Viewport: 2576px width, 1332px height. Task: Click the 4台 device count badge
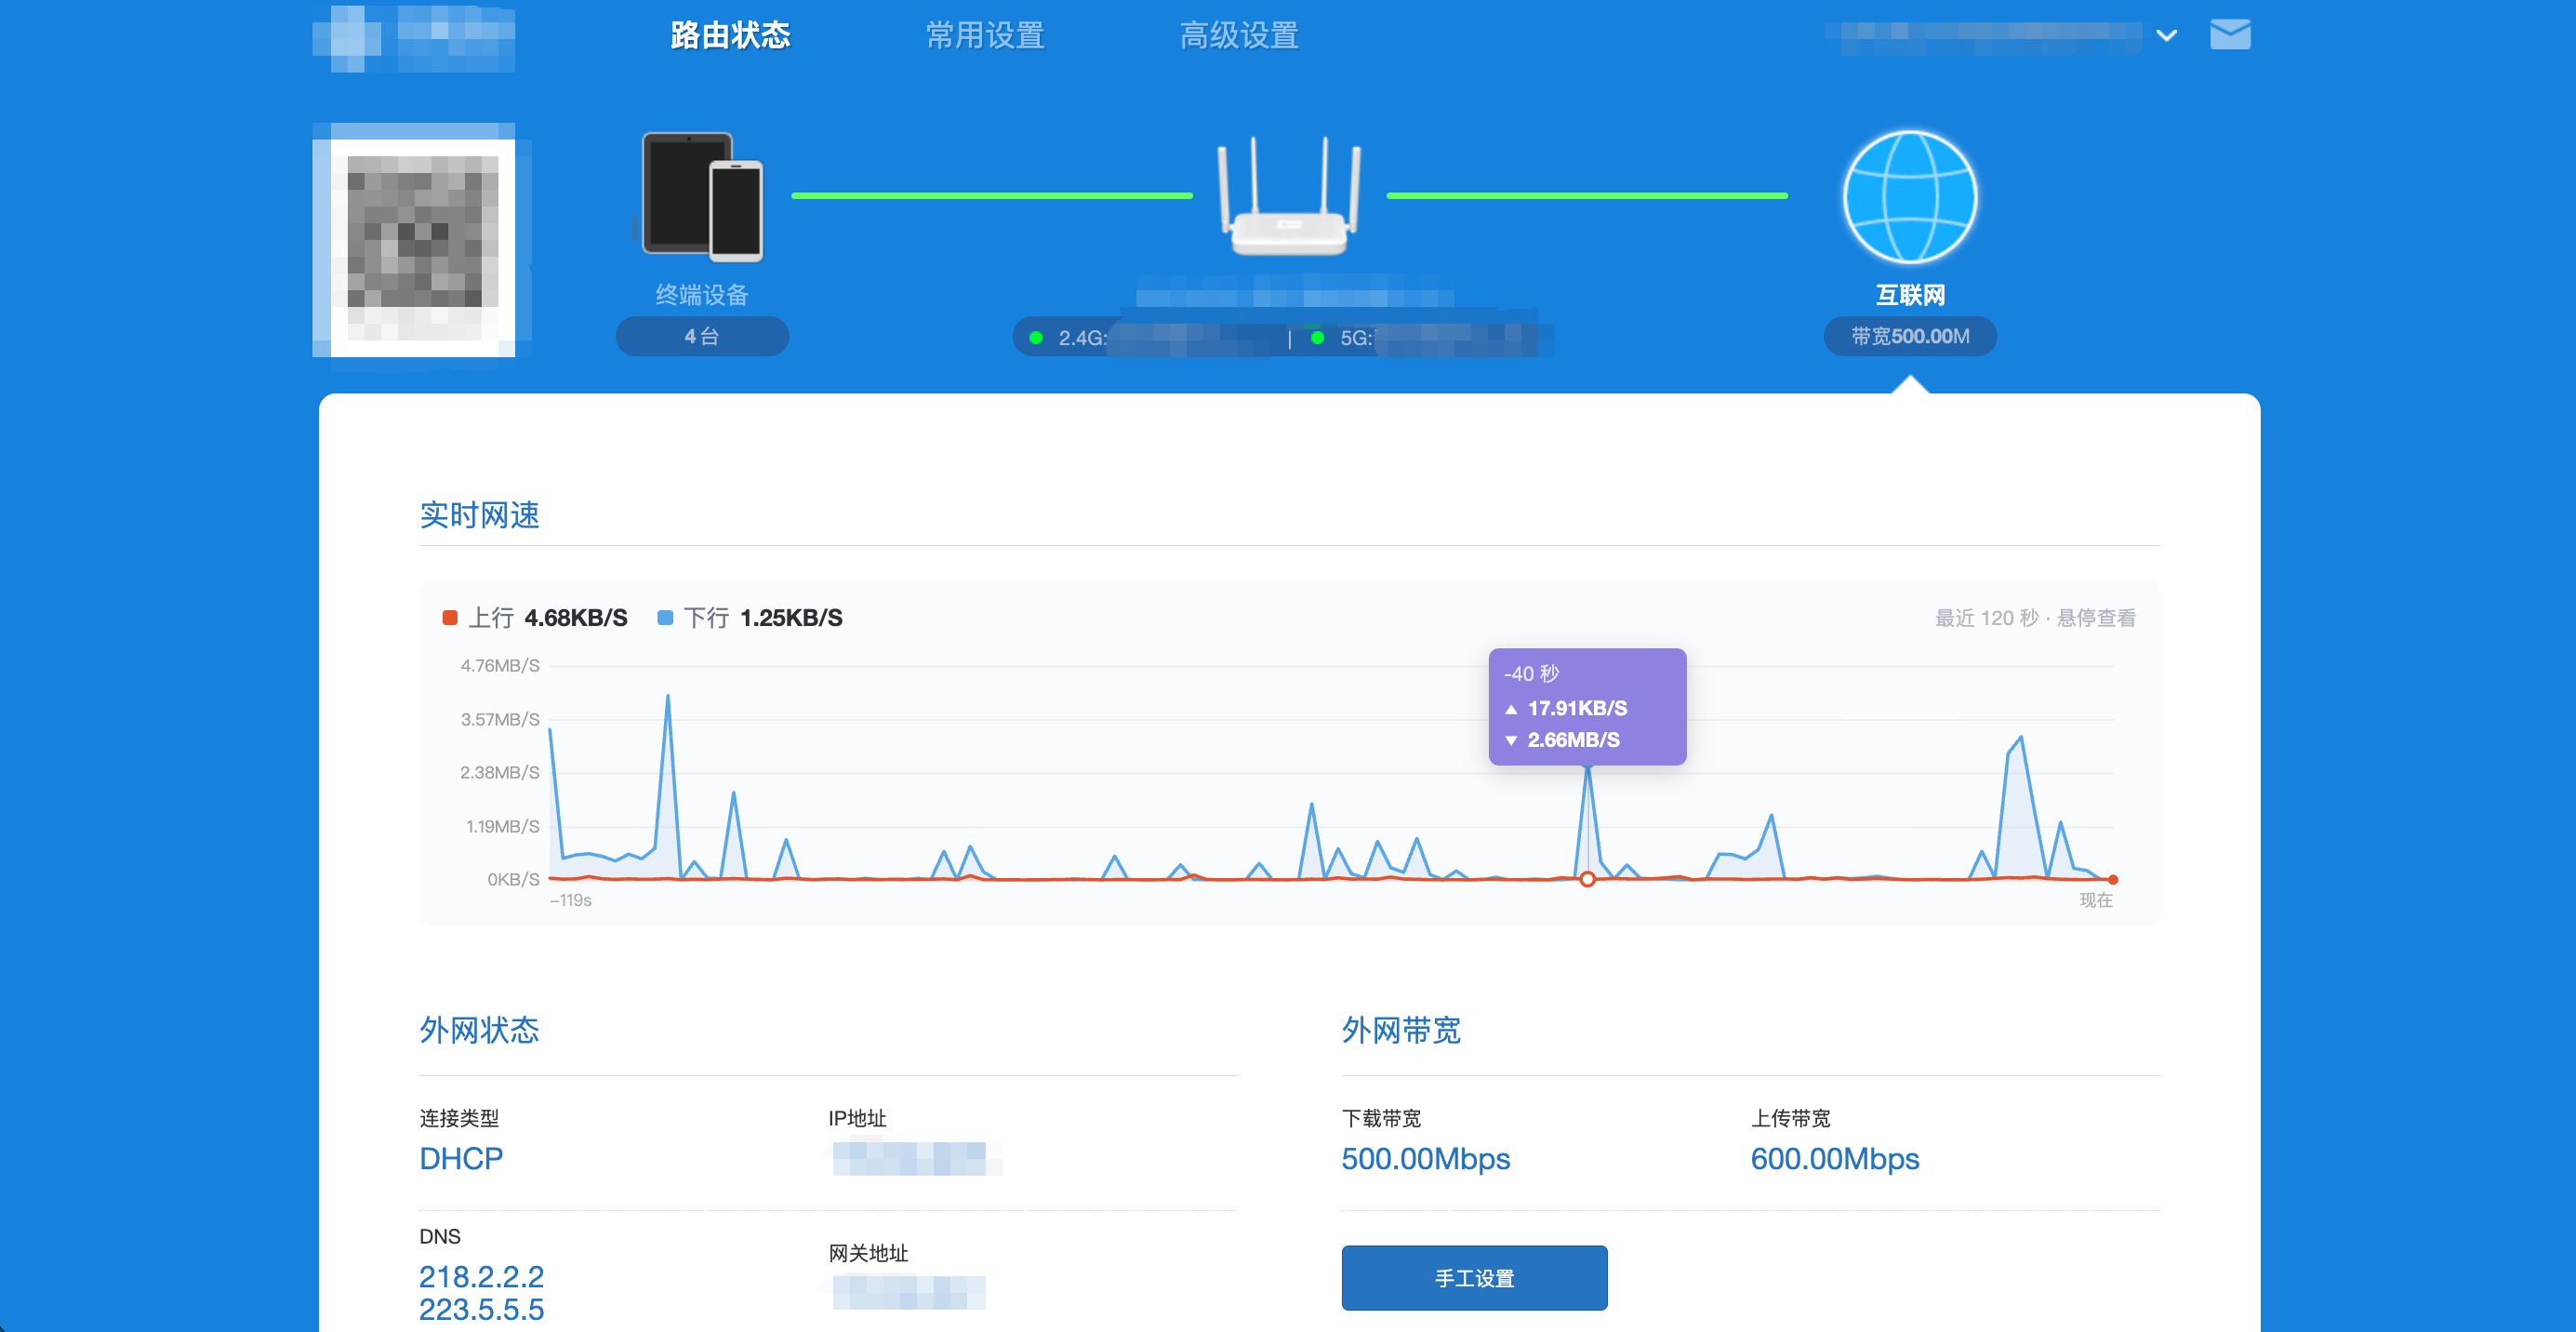pyautogui.click(x=702, y=336)
